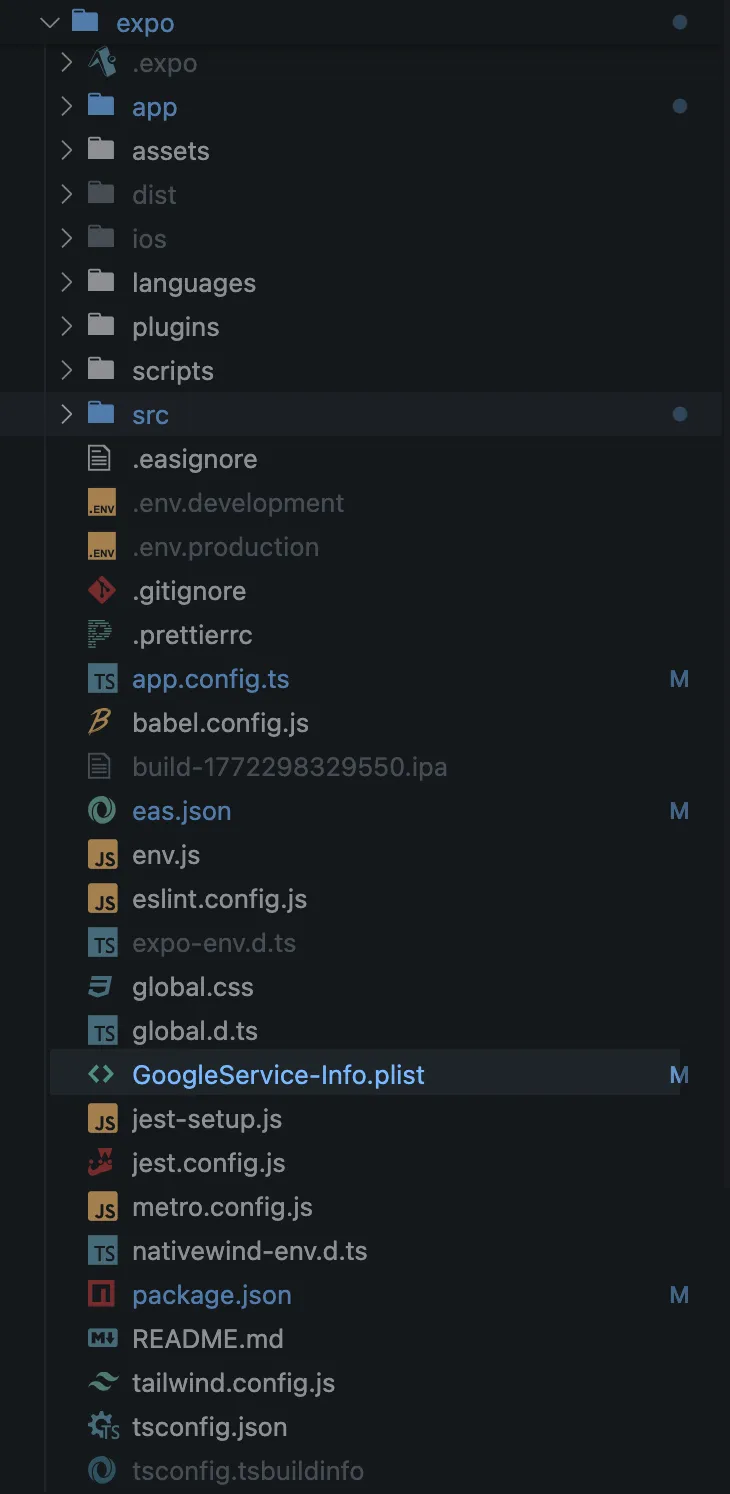Image resolution: width=730 pixels, height=1494 pixels.
Task: Click the EAS icon beside eas.json
Action: tap(101, 811)
